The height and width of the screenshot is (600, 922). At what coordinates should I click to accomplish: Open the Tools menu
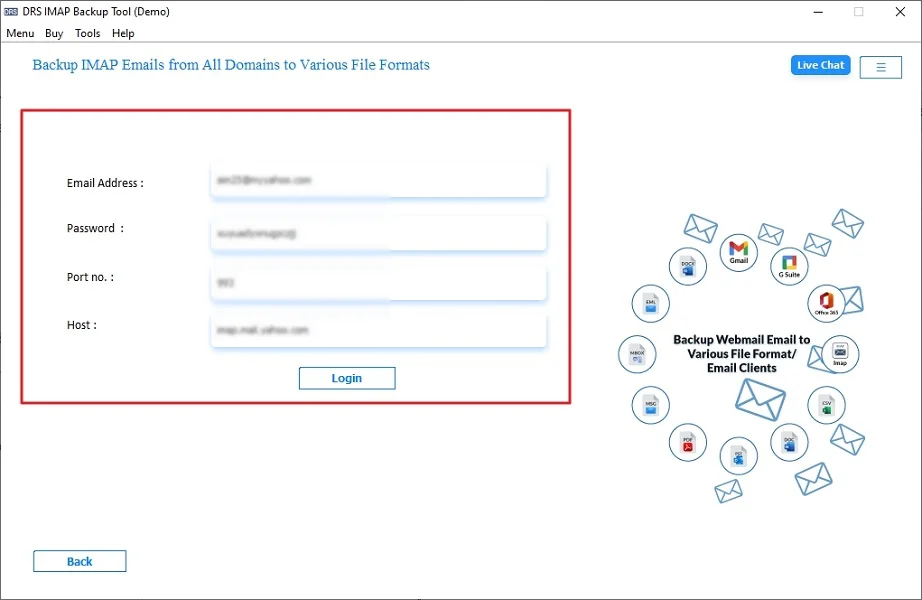[x=88, y=33]
